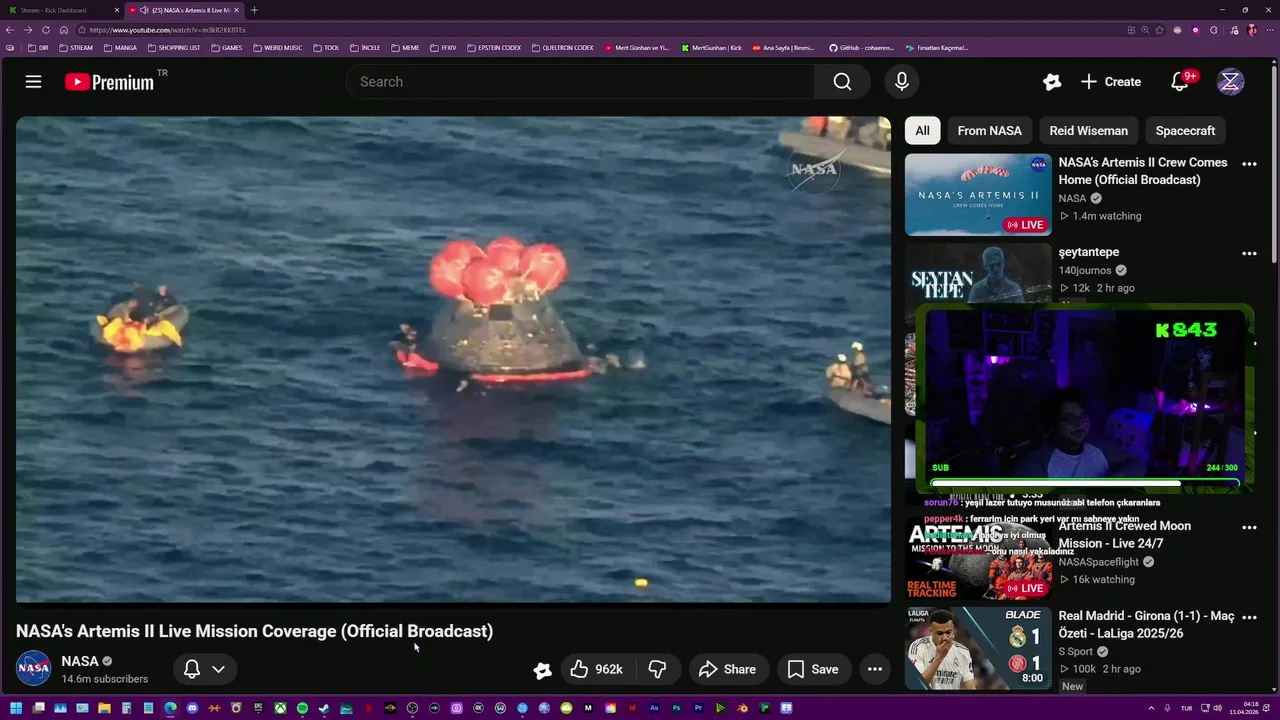
Task: Open YouTube notifications bell
Action: [x=1180, y=82]
